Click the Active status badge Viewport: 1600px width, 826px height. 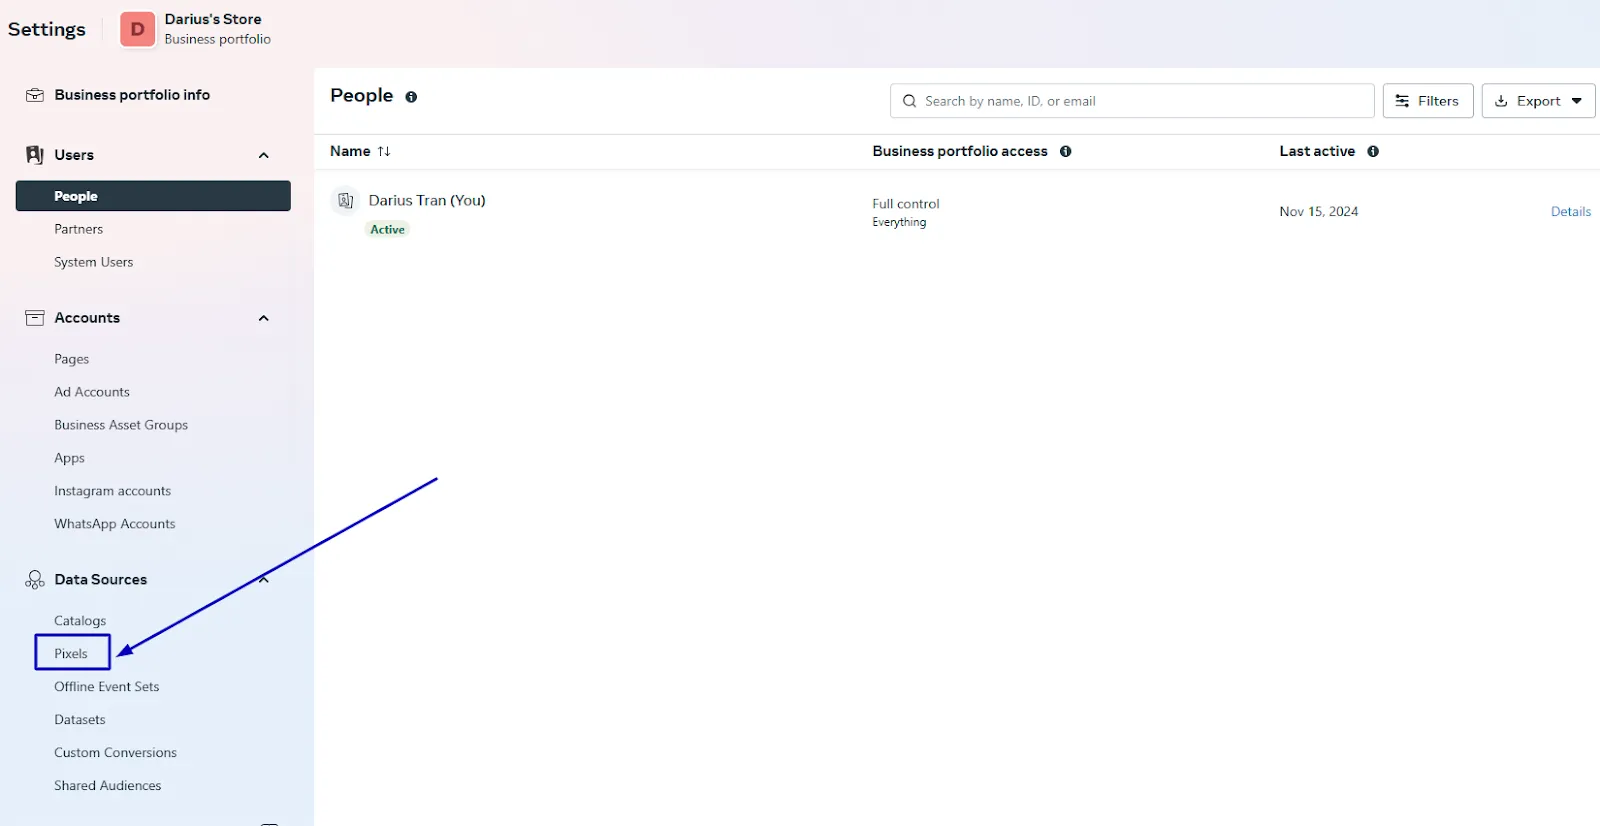pos(388,229)
